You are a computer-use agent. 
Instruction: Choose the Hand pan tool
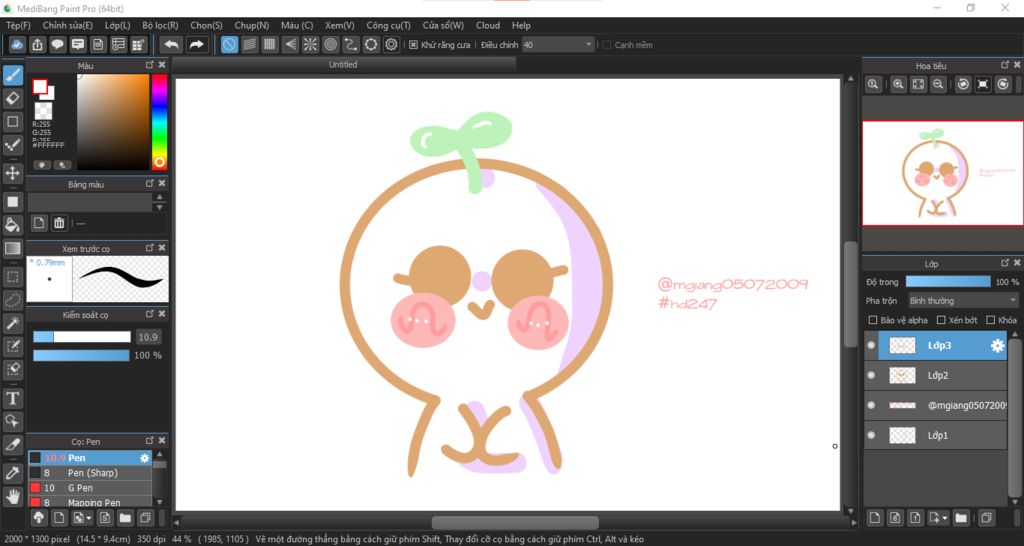coord(12,497)
